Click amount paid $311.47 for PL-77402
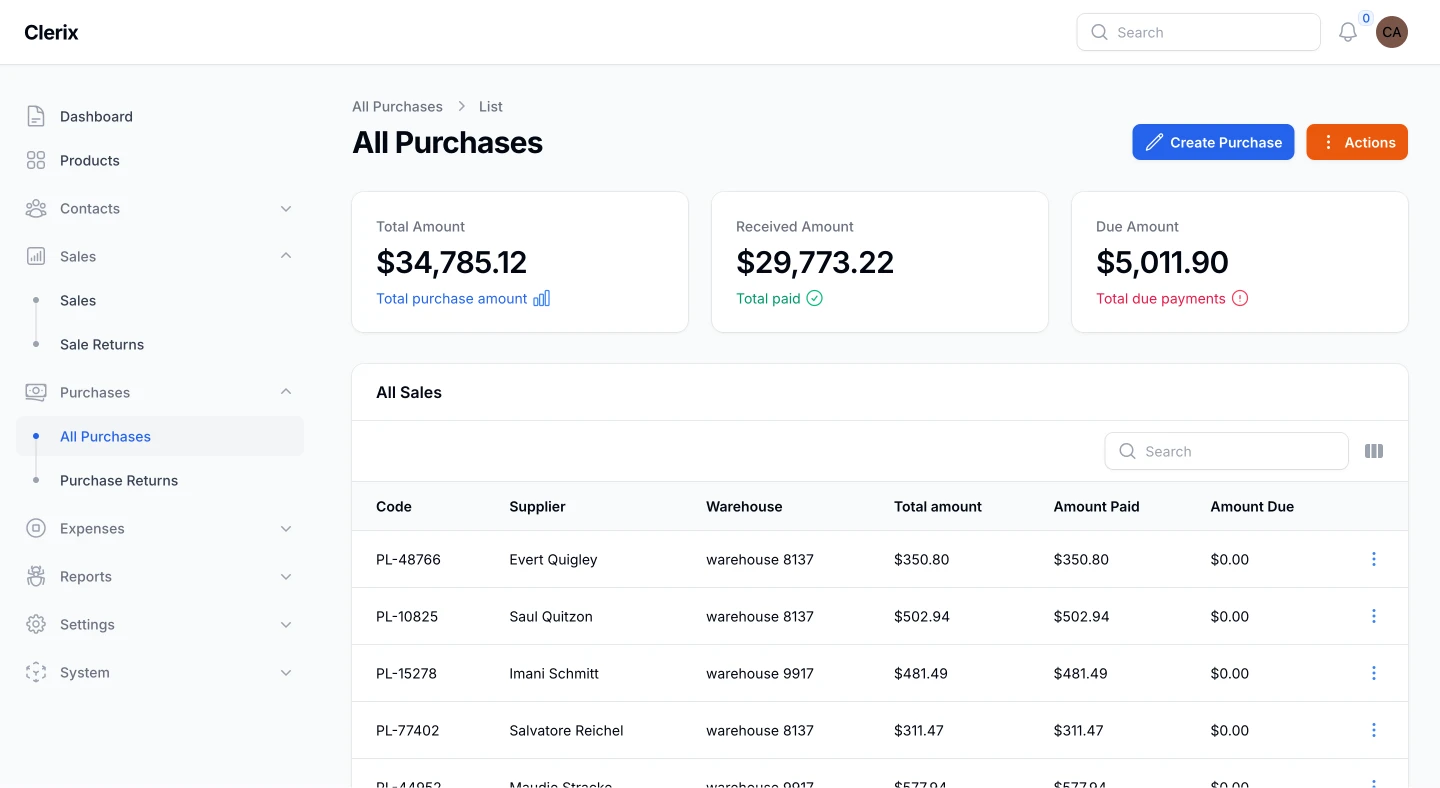 1078,730
